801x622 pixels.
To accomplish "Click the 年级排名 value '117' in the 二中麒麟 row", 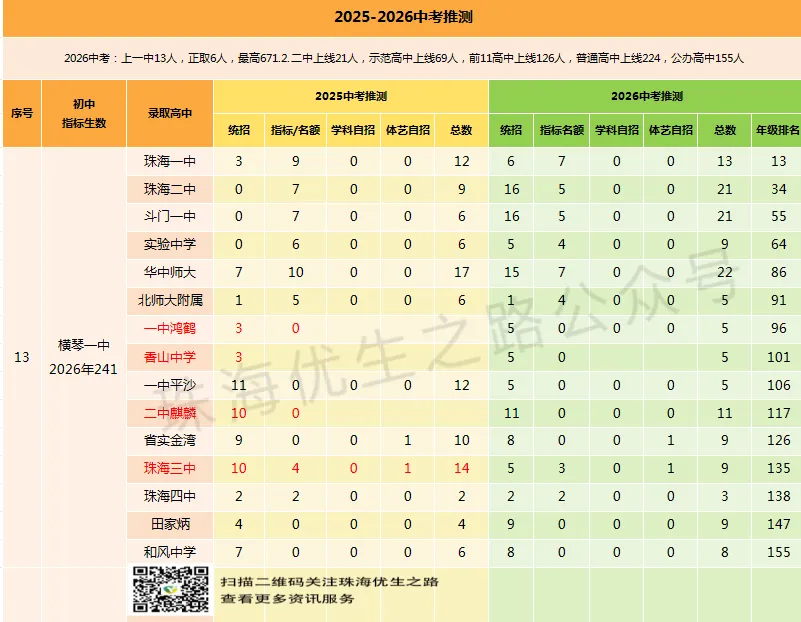I will coord(779,413).
